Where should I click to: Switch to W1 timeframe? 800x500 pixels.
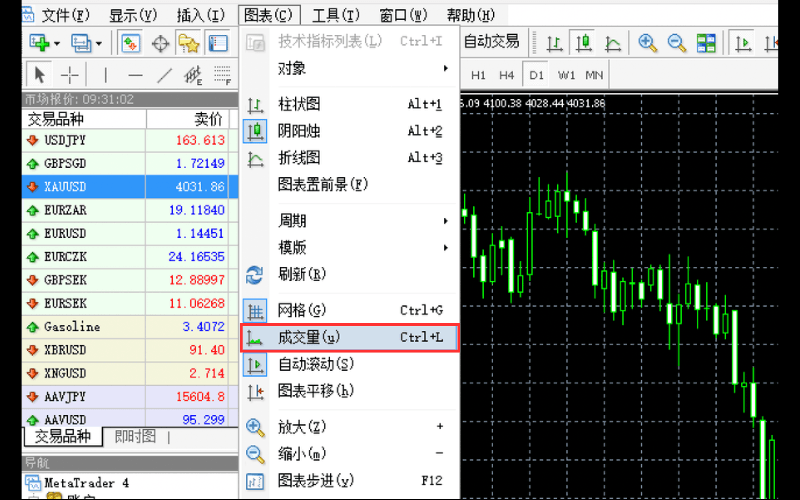coord(566,76)
